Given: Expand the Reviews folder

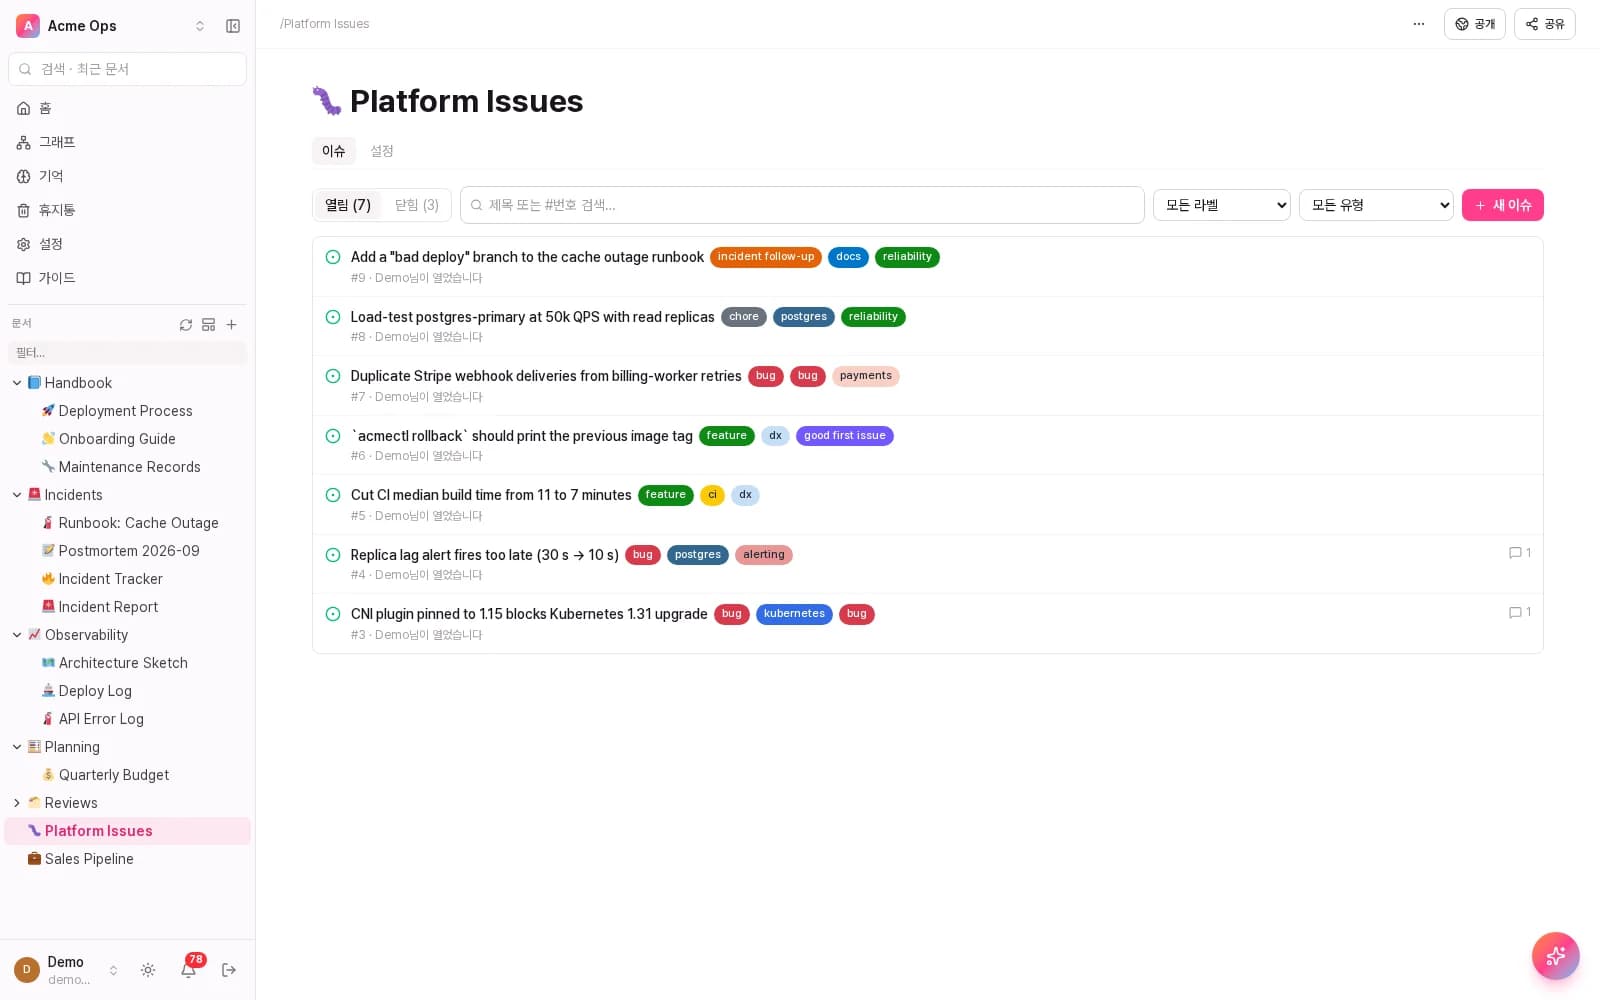Looking at the screenshot, I should pyautogui.click(x=17, y=803).
